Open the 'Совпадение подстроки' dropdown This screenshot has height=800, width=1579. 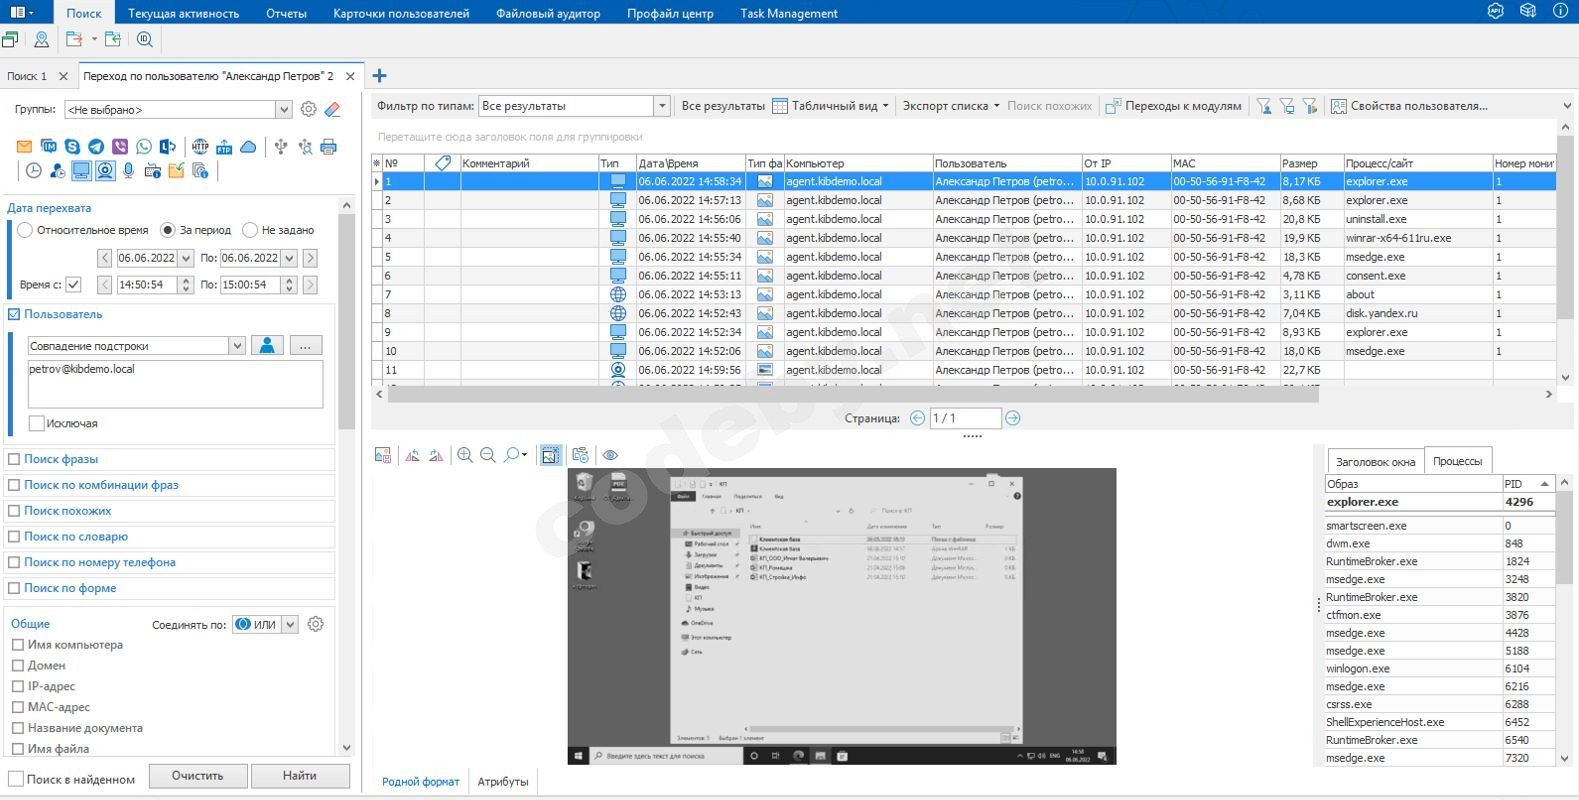point(237,346)
